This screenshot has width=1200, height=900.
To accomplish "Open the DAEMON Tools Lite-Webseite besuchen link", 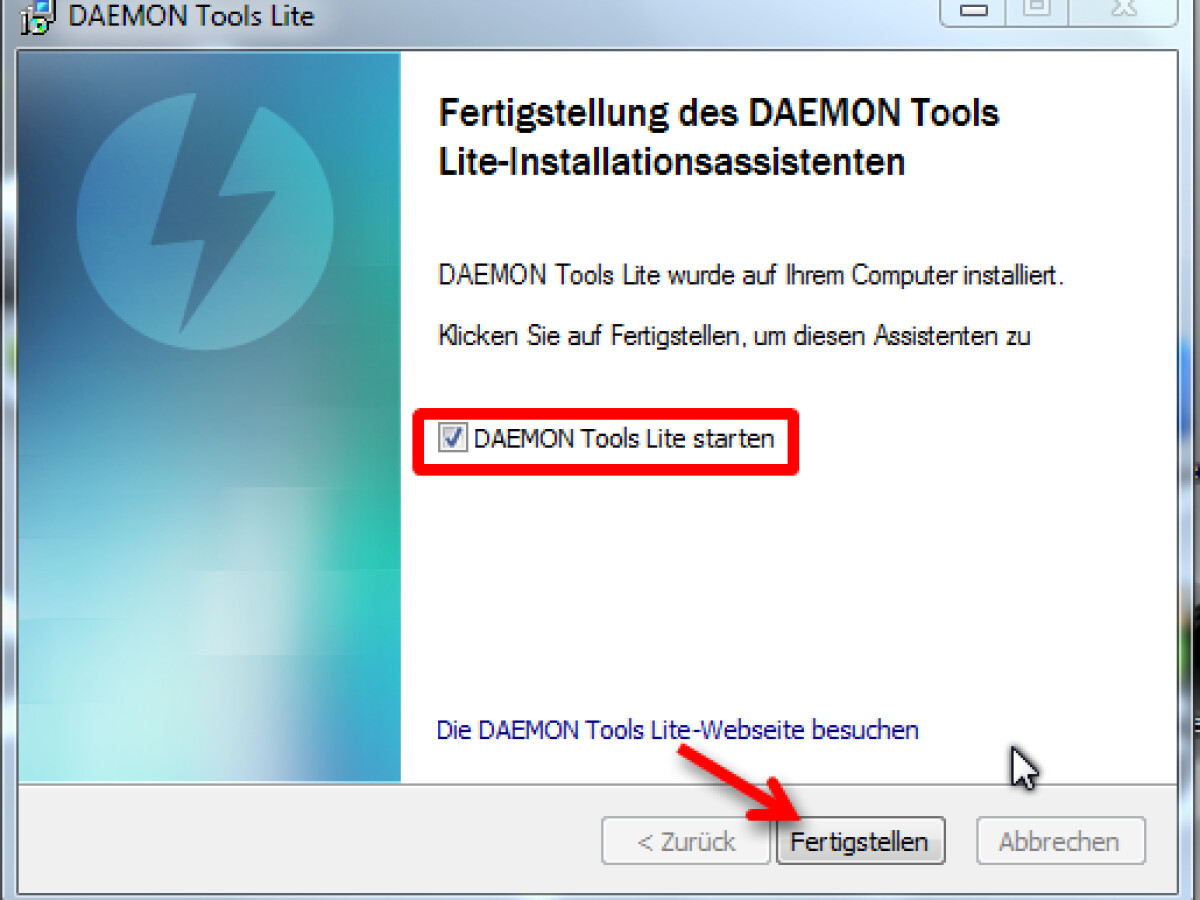I will click(678, 730).
